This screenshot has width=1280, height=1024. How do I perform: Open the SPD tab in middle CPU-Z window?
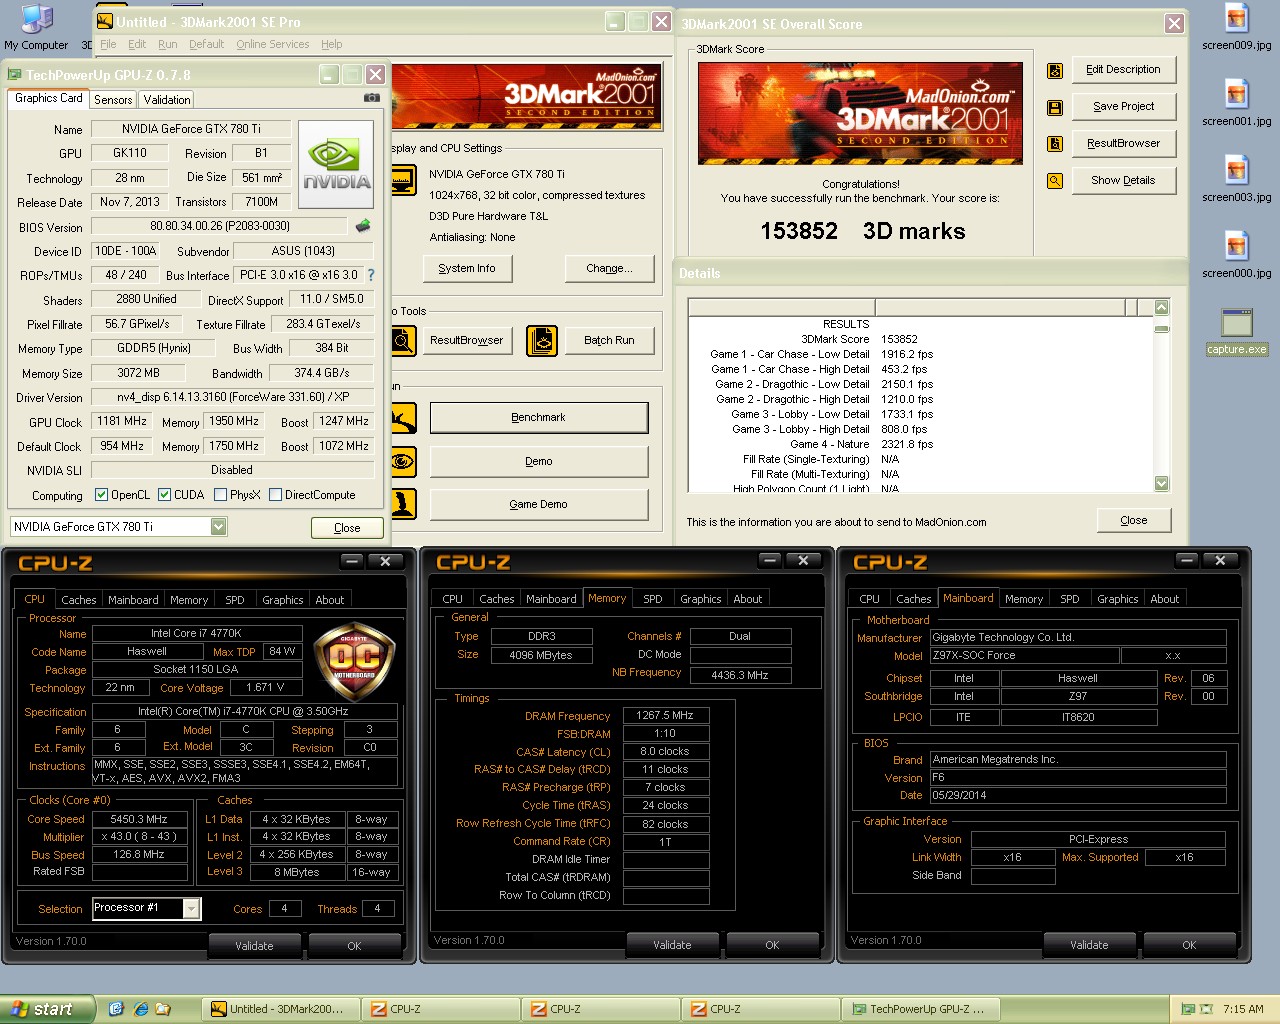(653, 599)
